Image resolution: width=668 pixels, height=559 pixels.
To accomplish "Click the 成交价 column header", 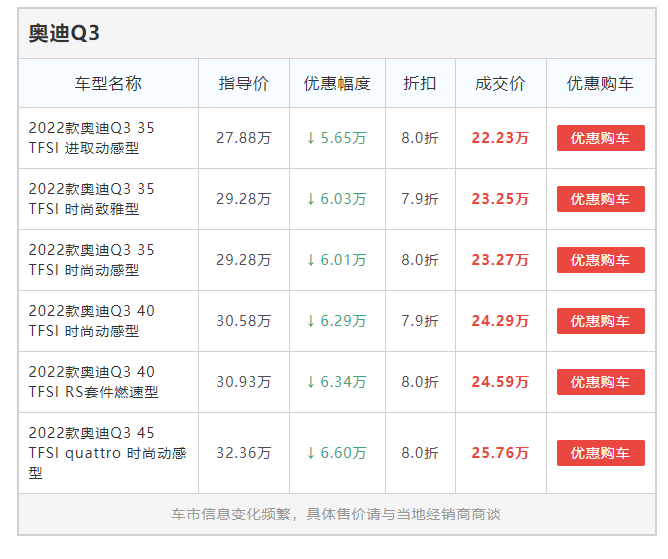I will [x=500, y=84].
